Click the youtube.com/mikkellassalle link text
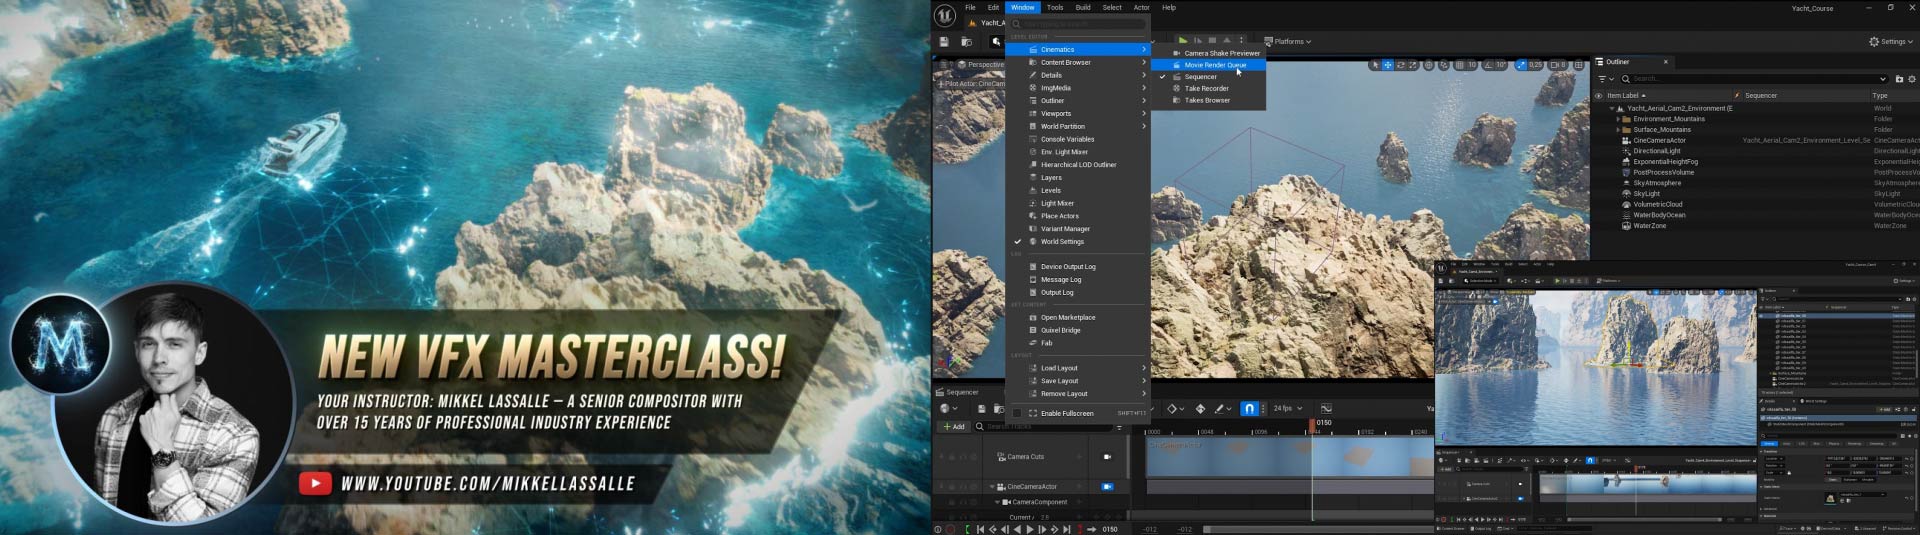Viewport: 1920px width, 535px height. point(488,484)
